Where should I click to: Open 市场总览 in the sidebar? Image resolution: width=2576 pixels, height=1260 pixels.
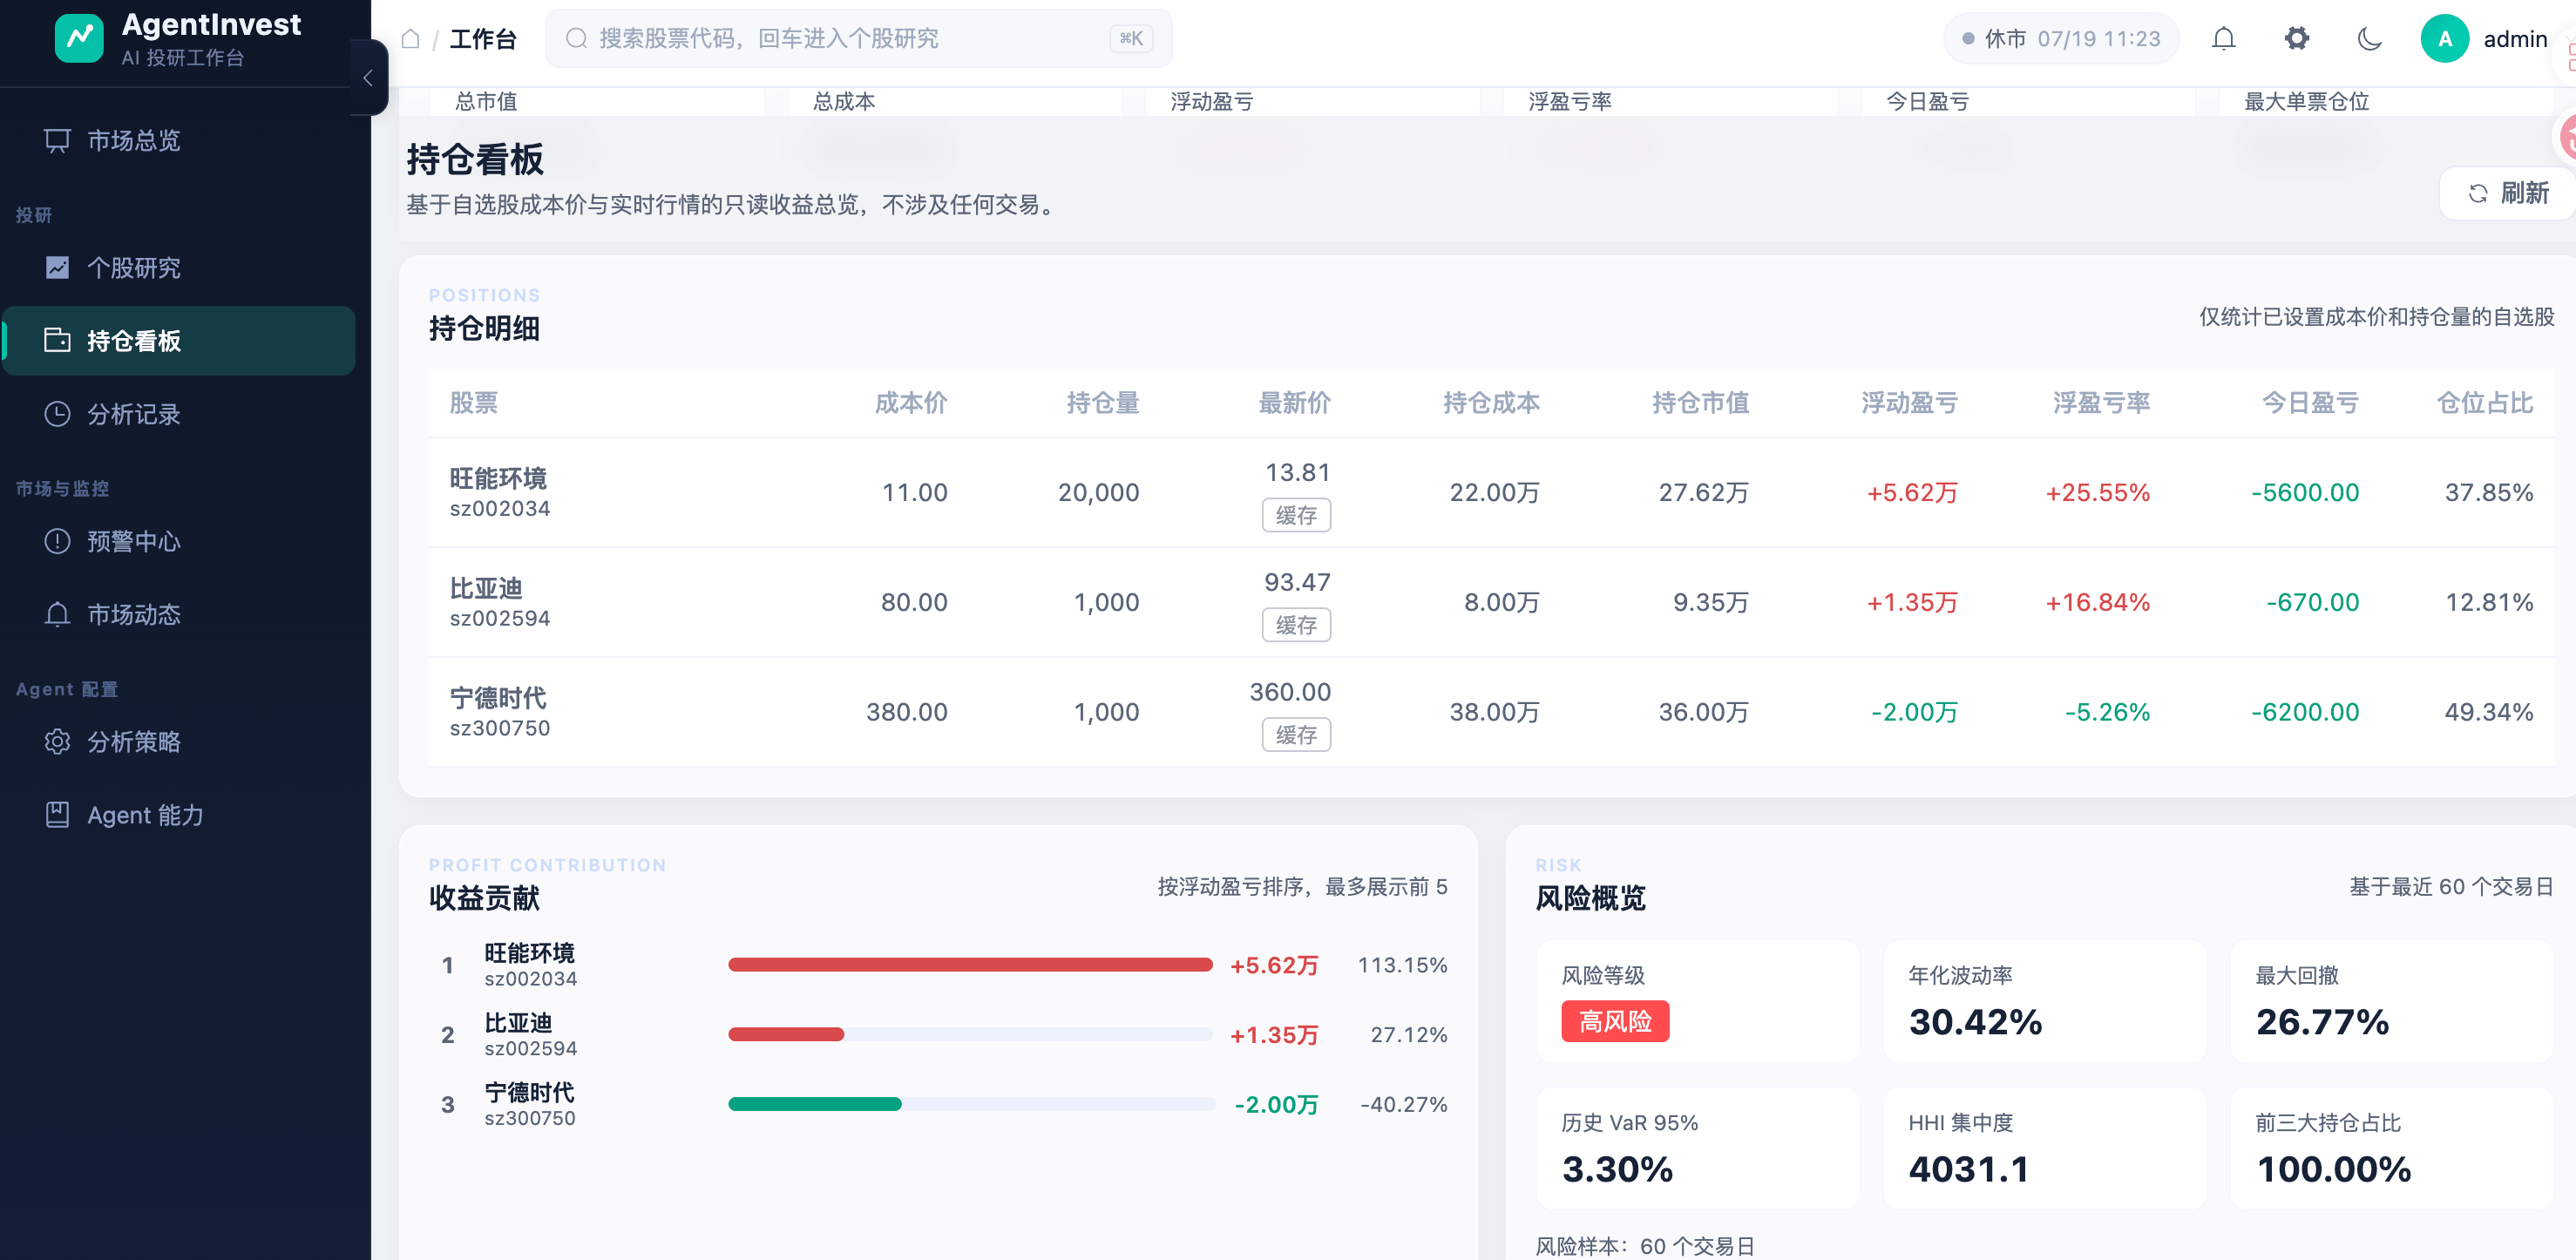pyautogui.click(x=178, y=141)
